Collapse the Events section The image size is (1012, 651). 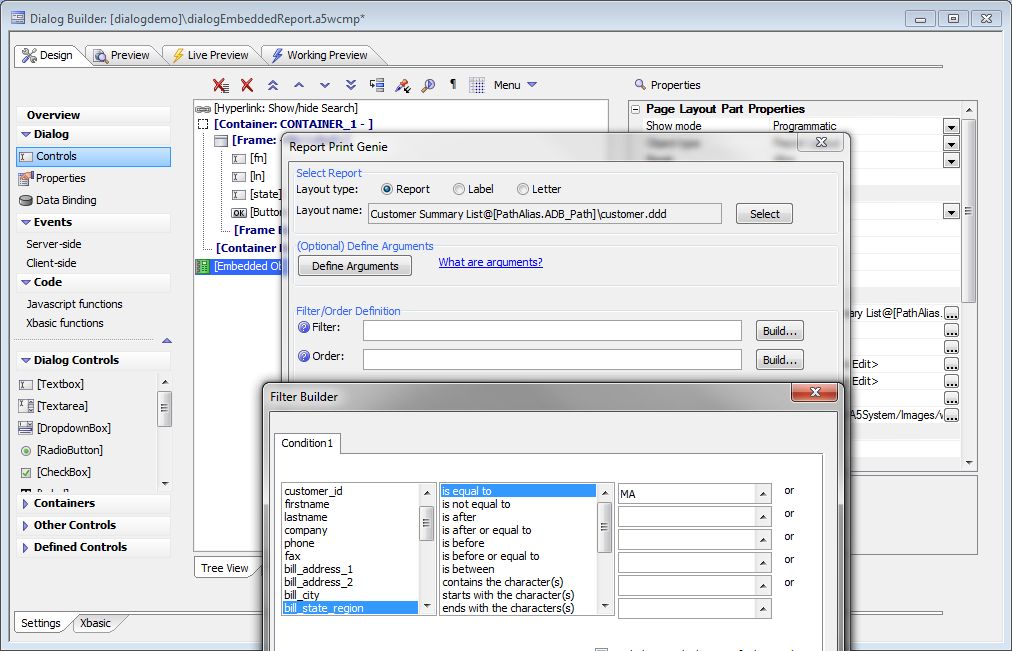(26, 222)
